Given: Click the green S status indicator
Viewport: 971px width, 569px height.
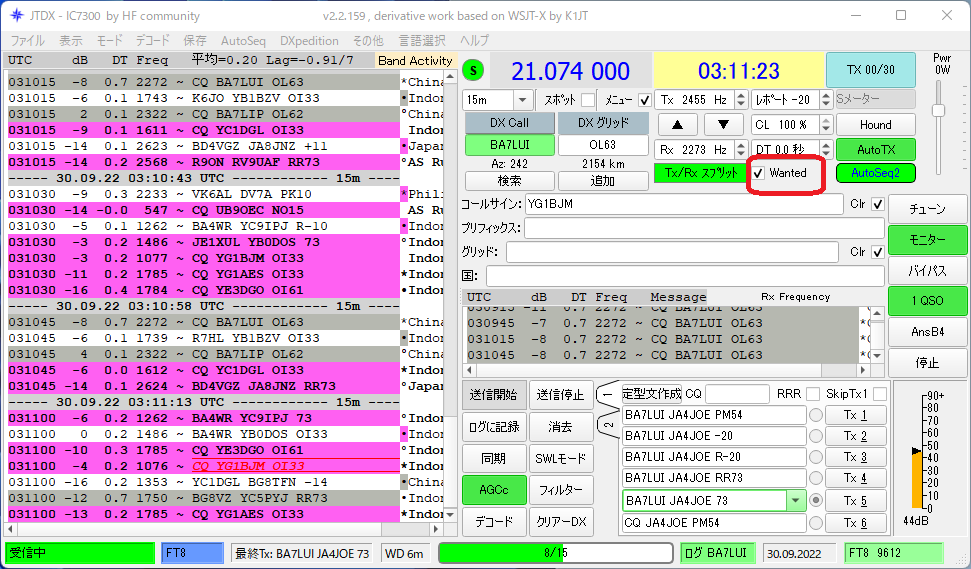Looking at the screenshot, I should click(473, 70).
